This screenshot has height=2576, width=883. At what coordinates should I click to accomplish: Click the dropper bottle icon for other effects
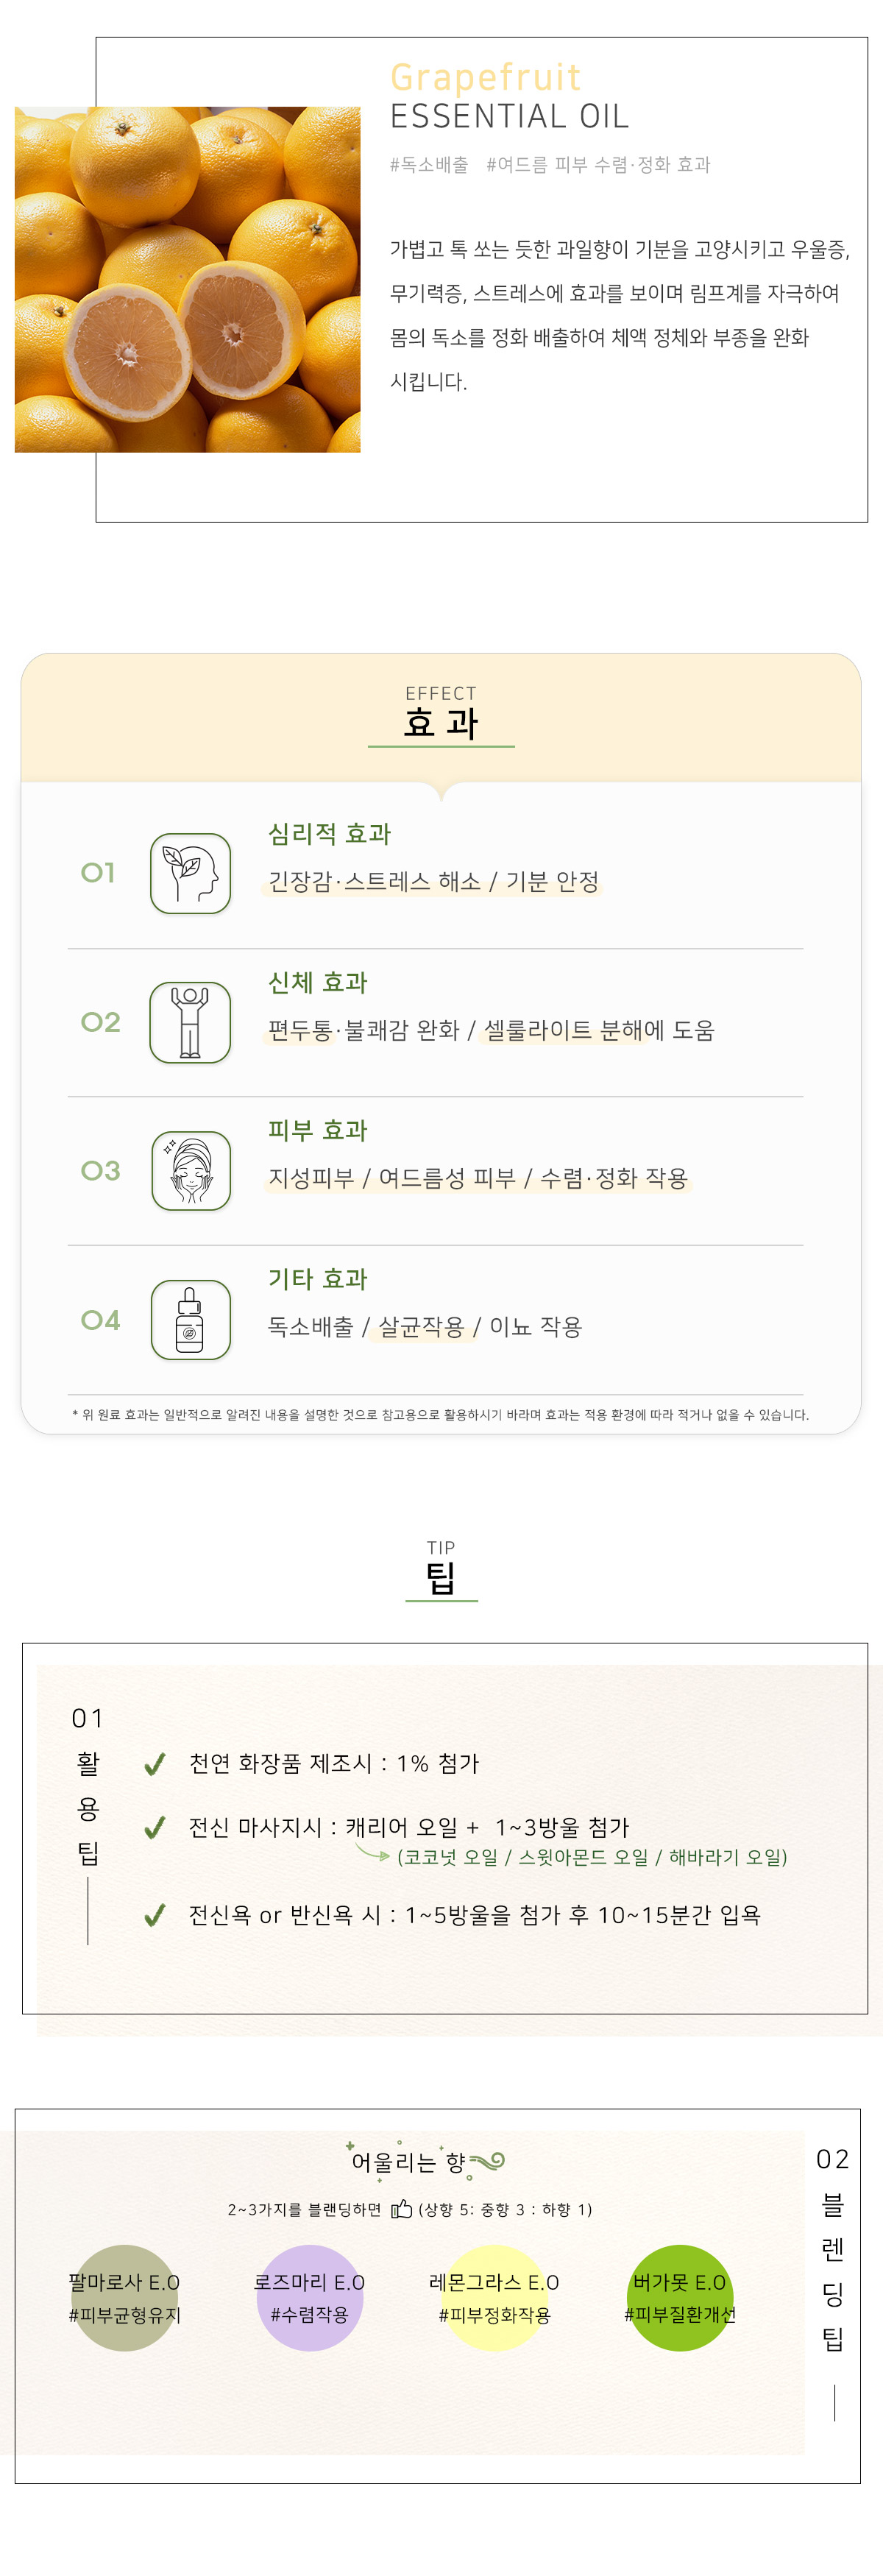[190, 1319]
